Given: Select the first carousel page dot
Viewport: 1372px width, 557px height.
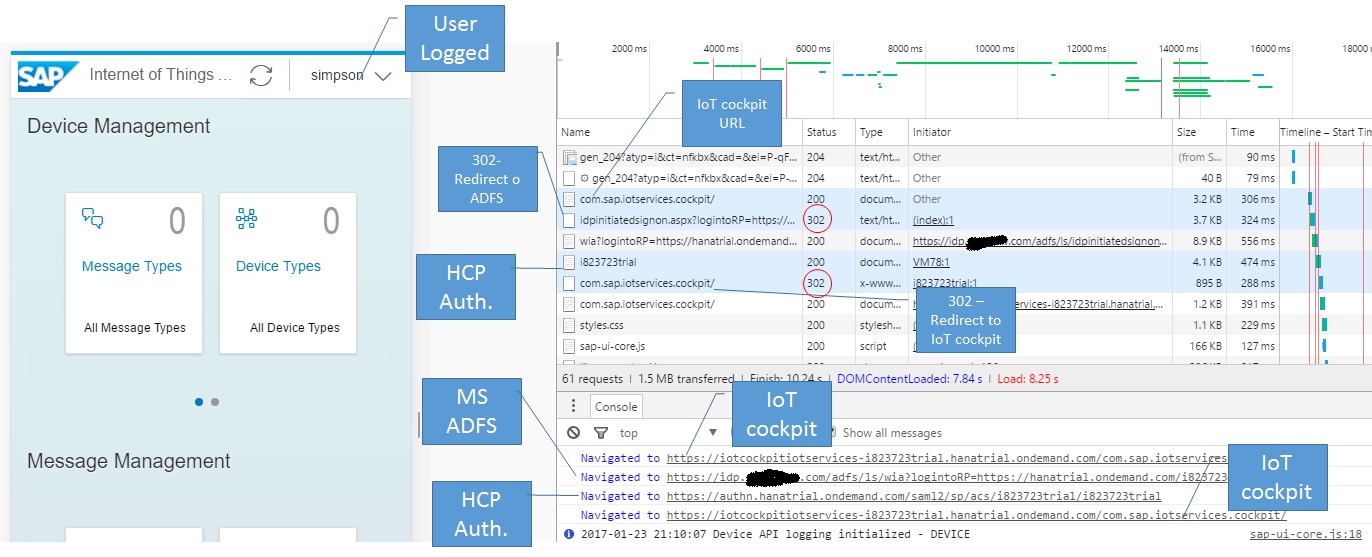Looking at the screenshot, I should tap(199, 402).
